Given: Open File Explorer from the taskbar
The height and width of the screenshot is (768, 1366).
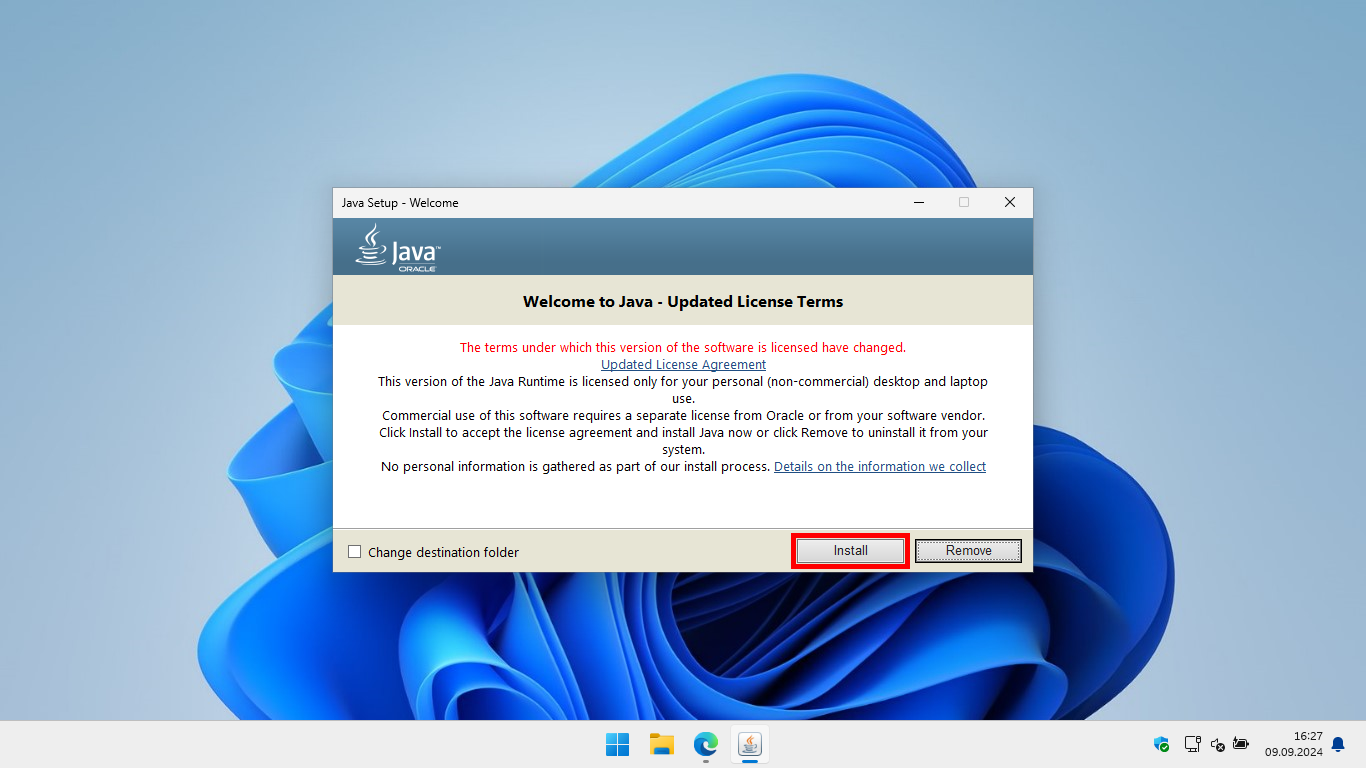Looking at the screenshot, I should tap(661, 744).
